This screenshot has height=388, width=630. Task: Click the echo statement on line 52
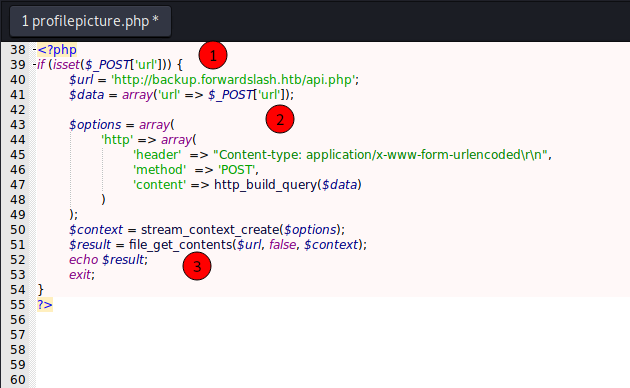[84, 260]
